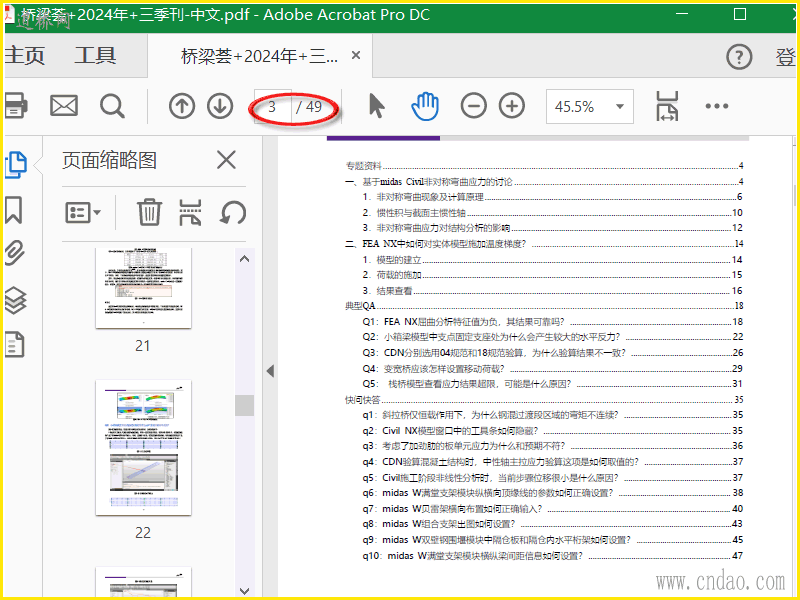Open thumbnails options dropdown menu

[83, 212]
